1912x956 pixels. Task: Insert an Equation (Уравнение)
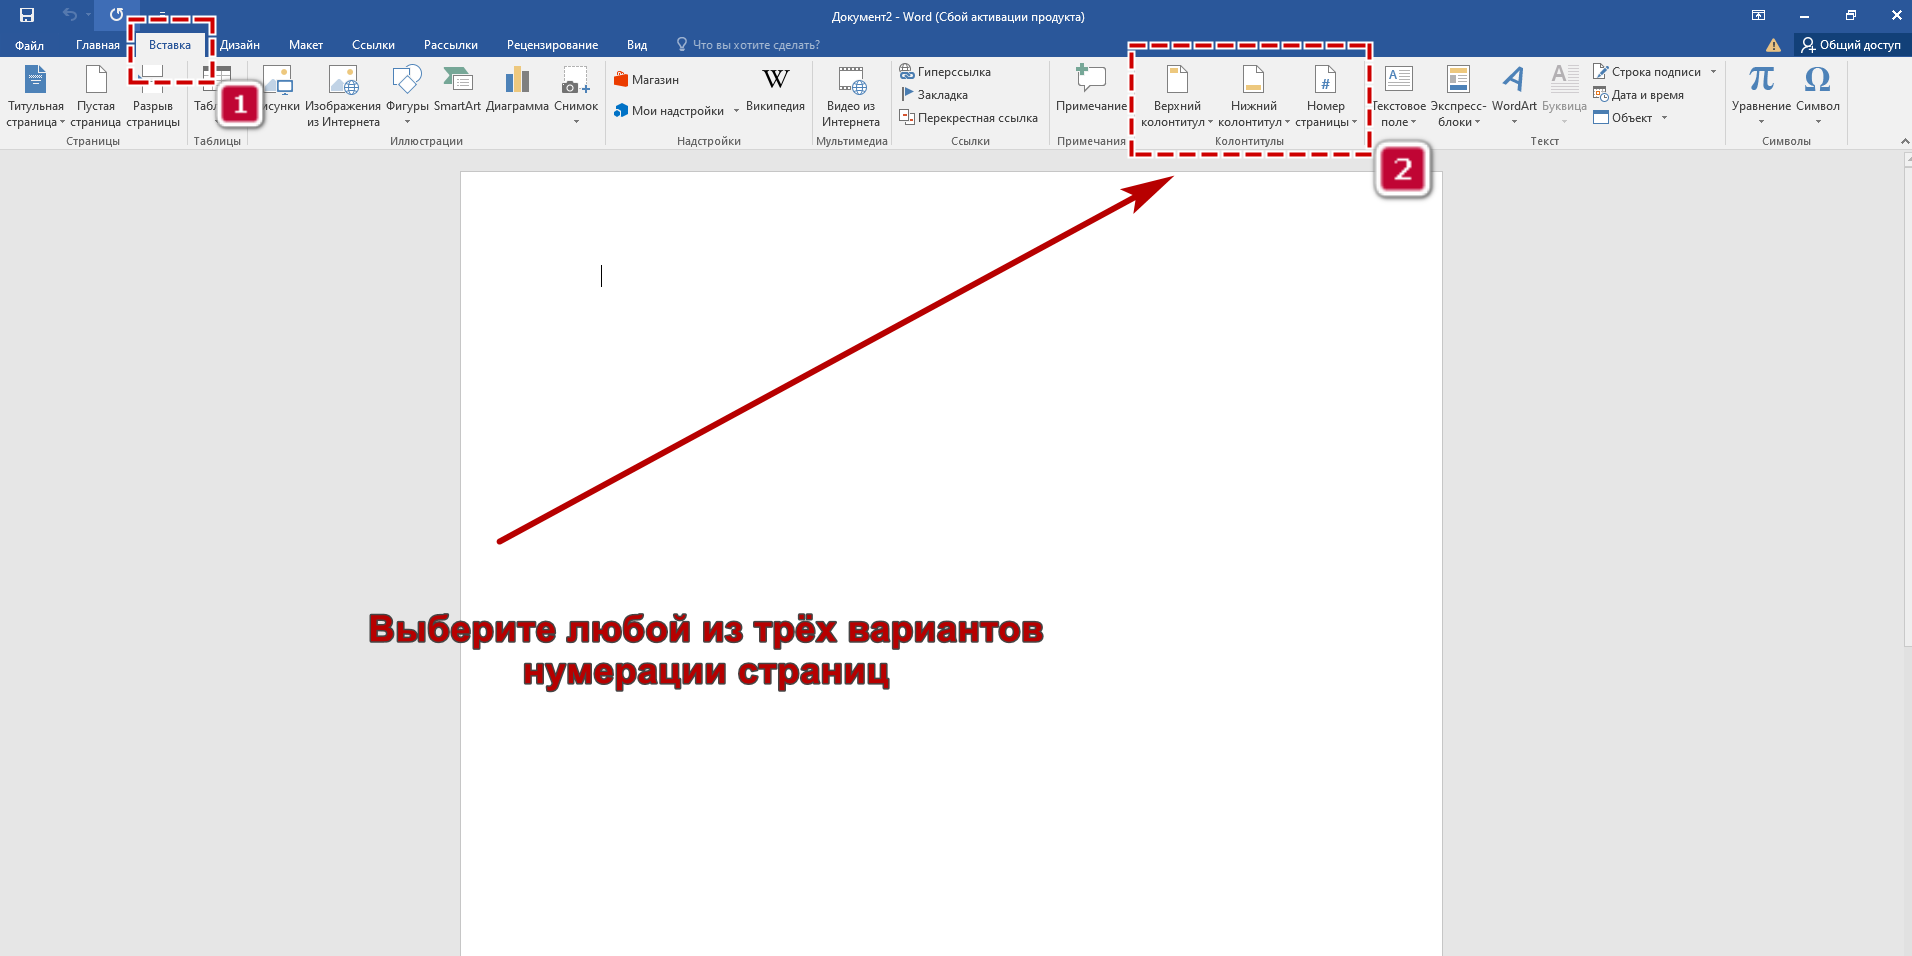click(1761, 90)
